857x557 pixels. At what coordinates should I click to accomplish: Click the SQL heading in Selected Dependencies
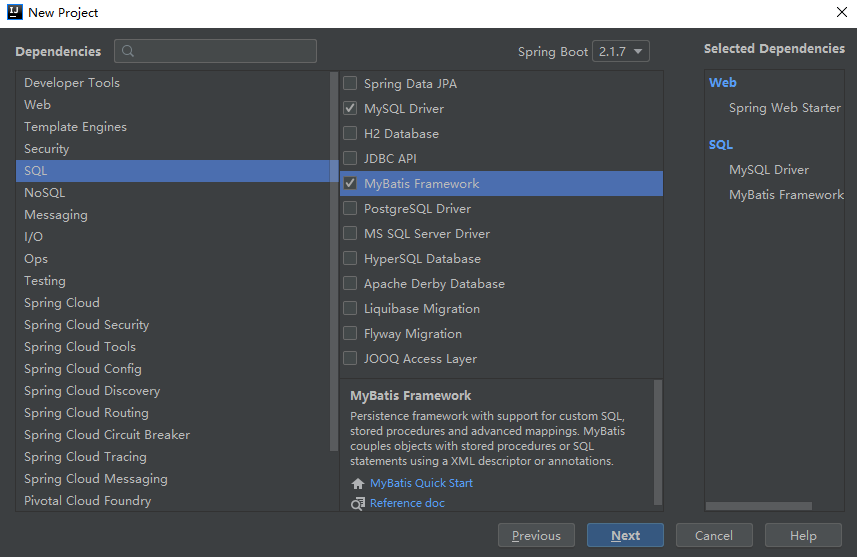(x=720, y=145)
